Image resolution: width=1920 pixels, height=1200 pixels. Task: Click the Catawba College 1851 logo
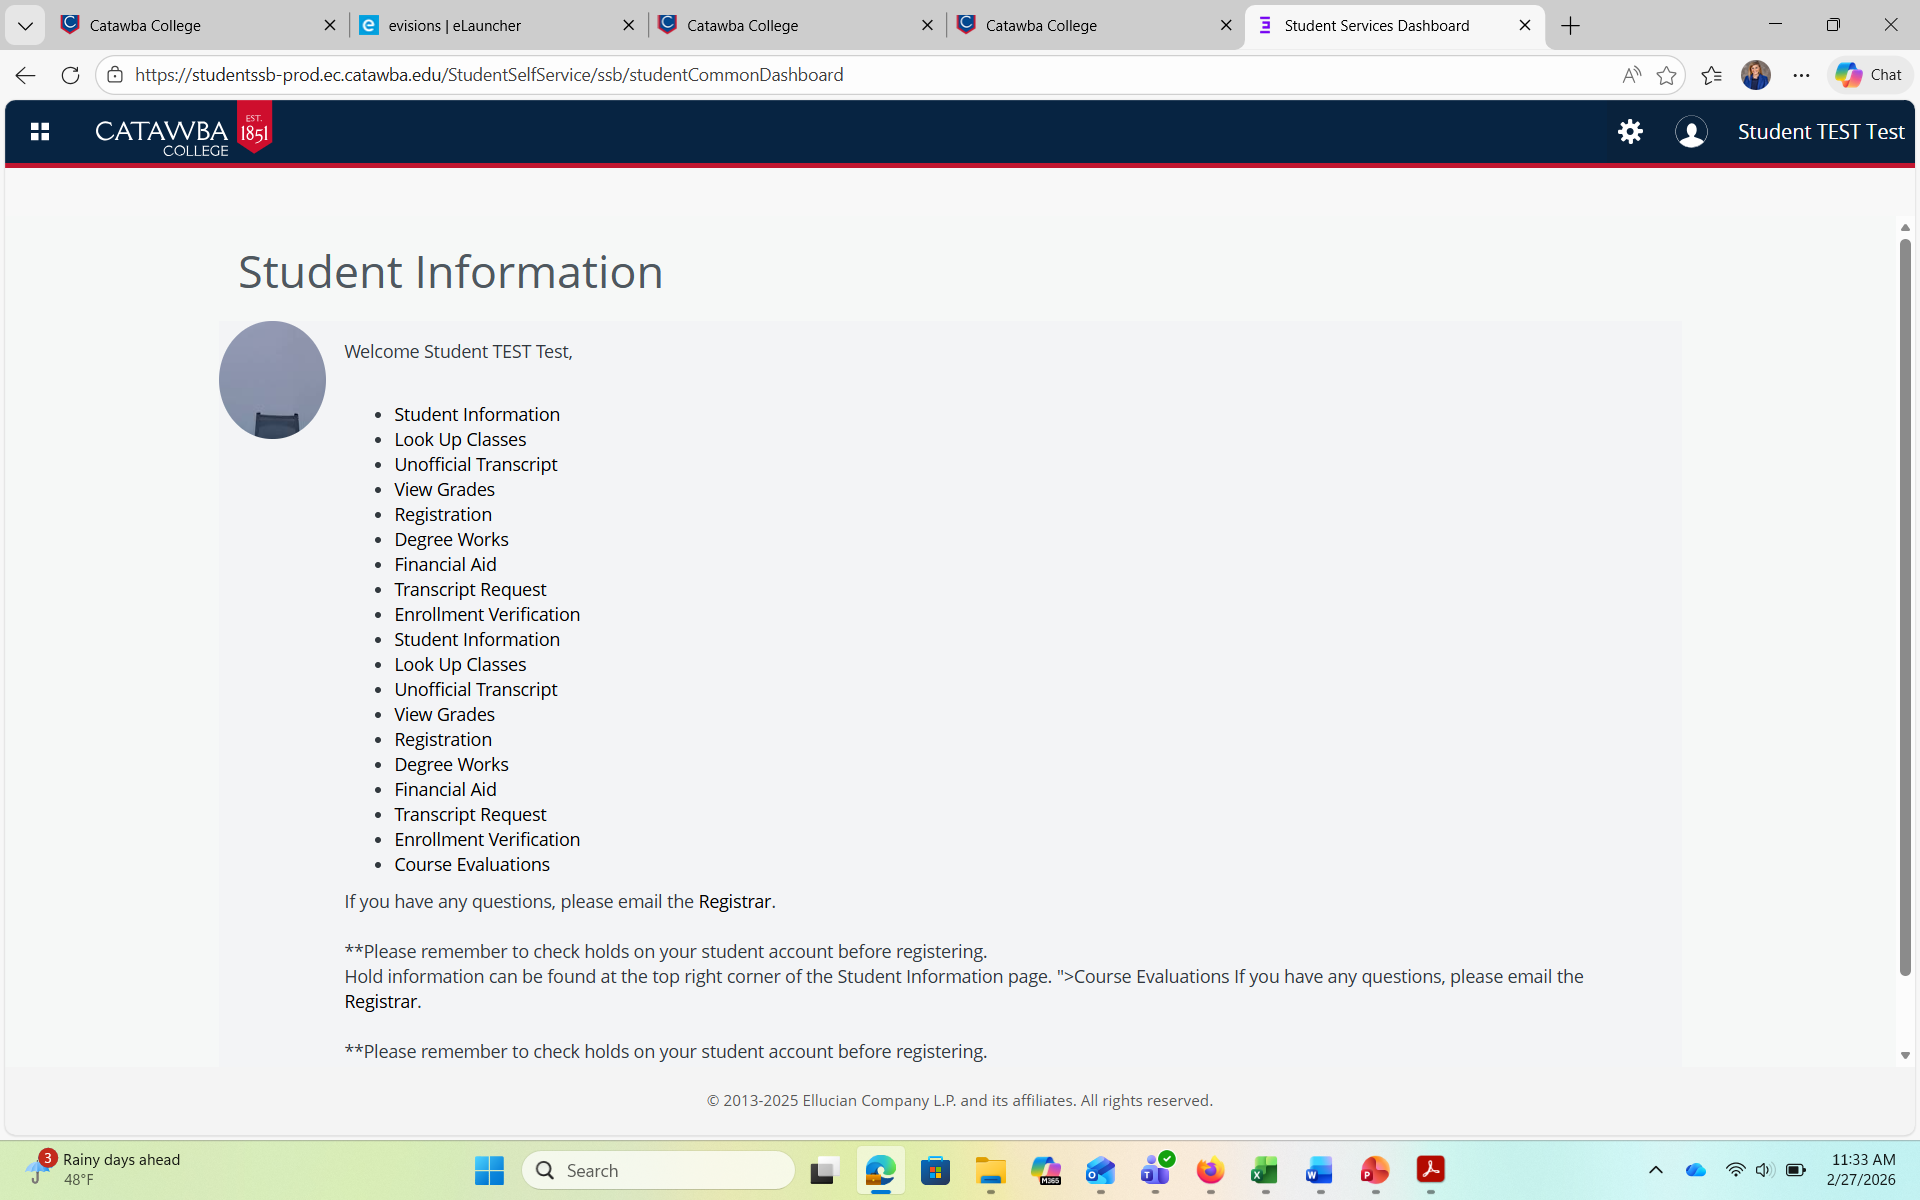[x=183, y=131]
